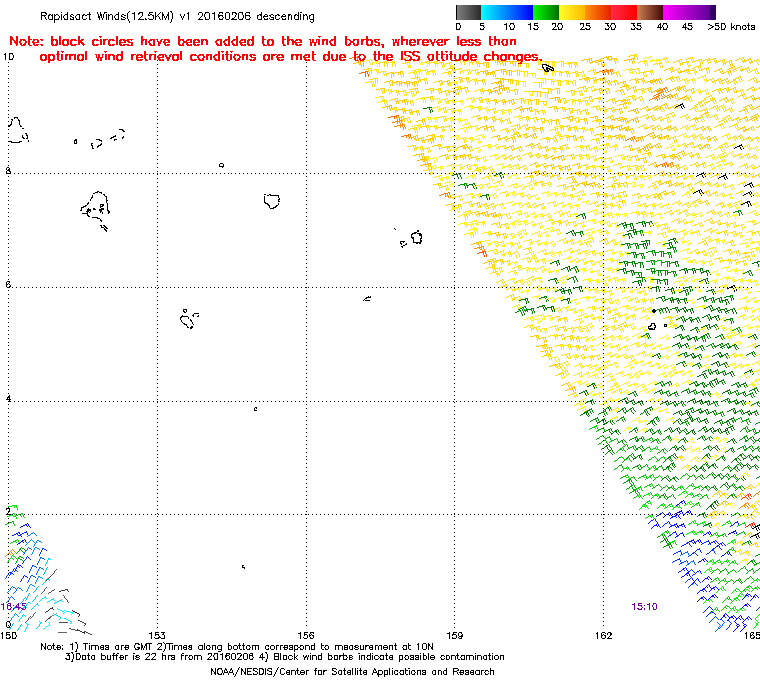Click the '150' longitude axis label
Image resolution: width=760 pixels, height=688 pixels.
(9, 635)
